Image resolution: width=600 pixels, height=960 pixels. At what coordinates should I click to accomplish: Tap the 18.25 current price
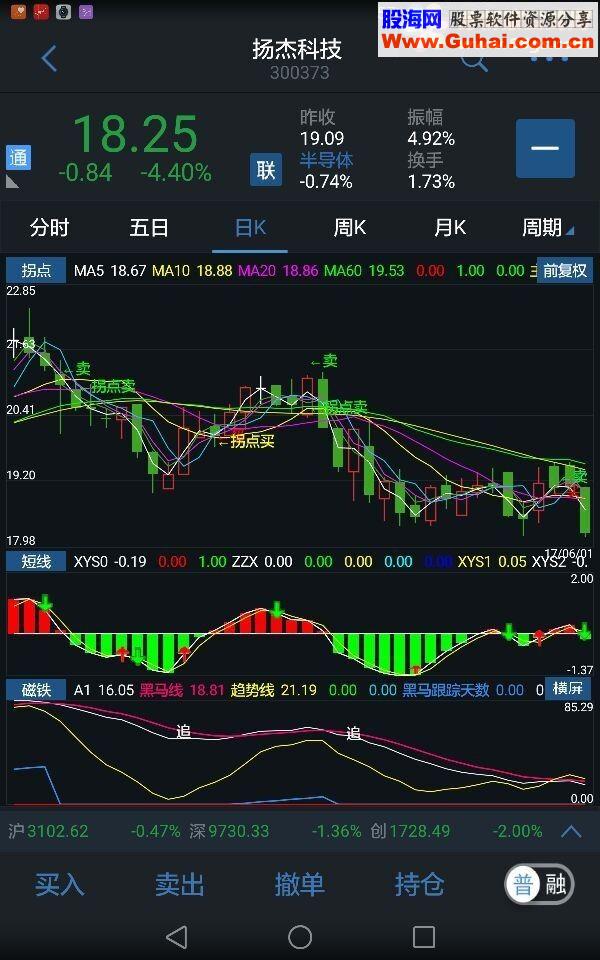coord(135,134)
